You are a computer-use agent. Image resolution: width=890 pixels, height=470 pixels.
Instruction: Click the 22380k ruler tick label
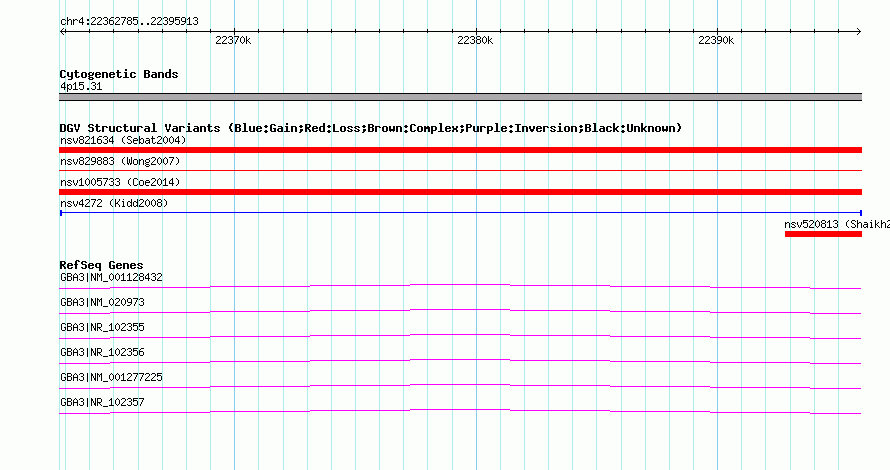click(475, 40)
